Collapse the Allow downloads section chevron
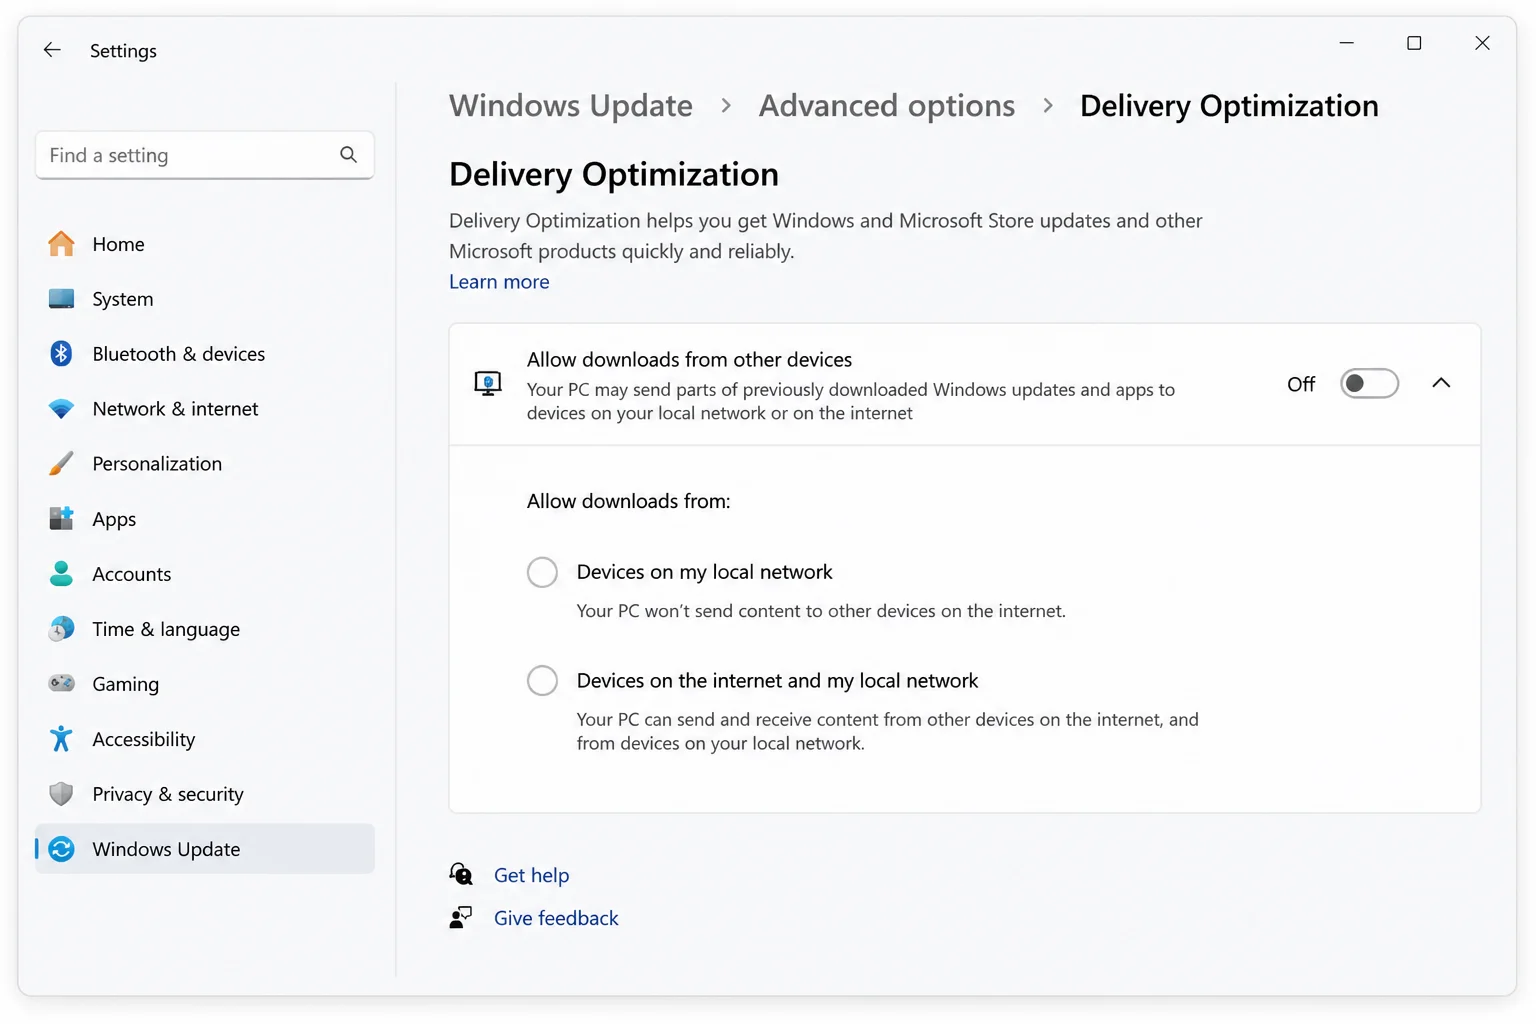This screenshot has height=1024, width=1536. [x=1441, y=384]
